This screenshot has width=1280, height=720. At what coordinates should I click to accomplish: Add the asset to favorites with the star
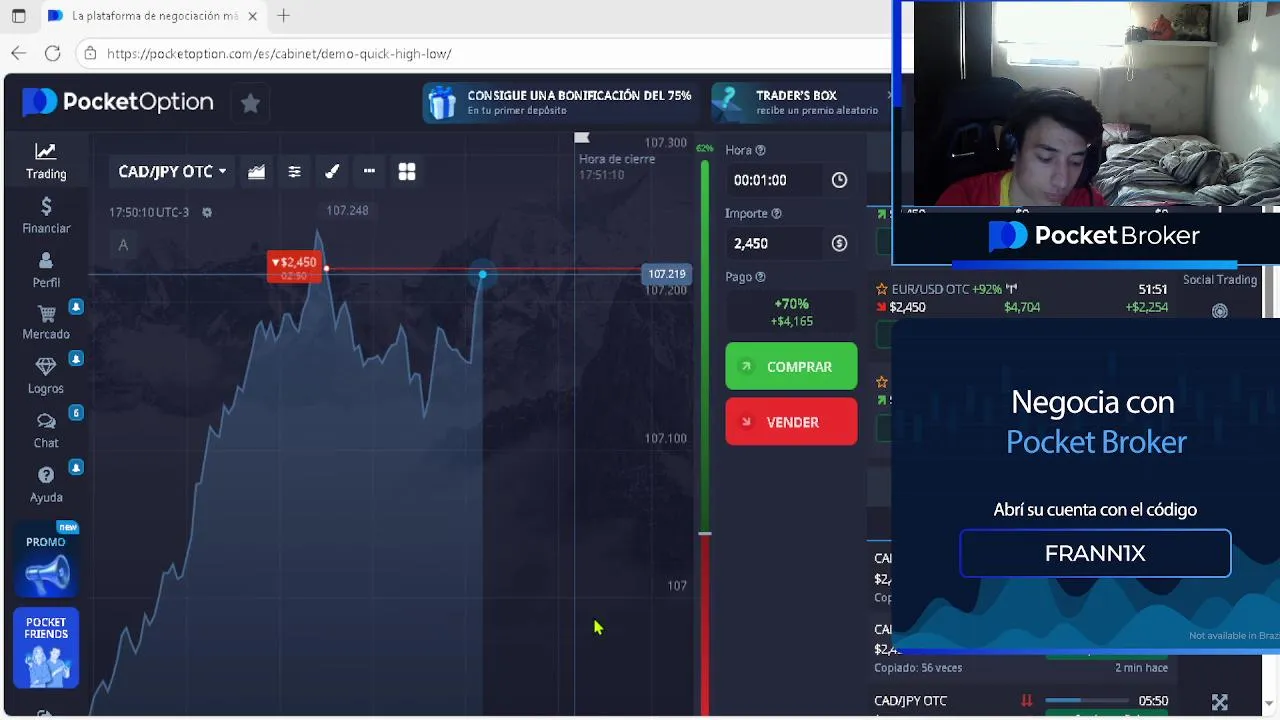tap(250, 103)
